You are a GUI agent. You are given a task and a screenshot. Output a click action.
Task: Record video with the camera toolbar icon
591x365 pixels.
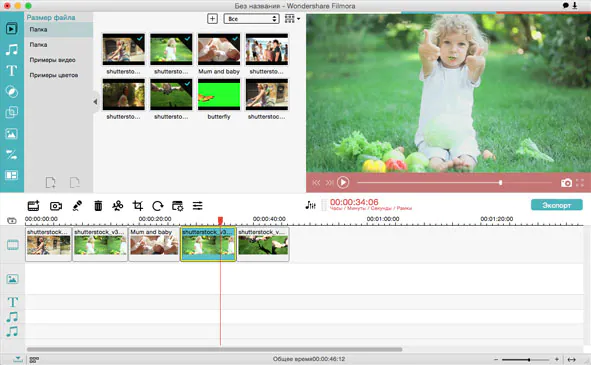pyautogui.click(x=56, y=206)
